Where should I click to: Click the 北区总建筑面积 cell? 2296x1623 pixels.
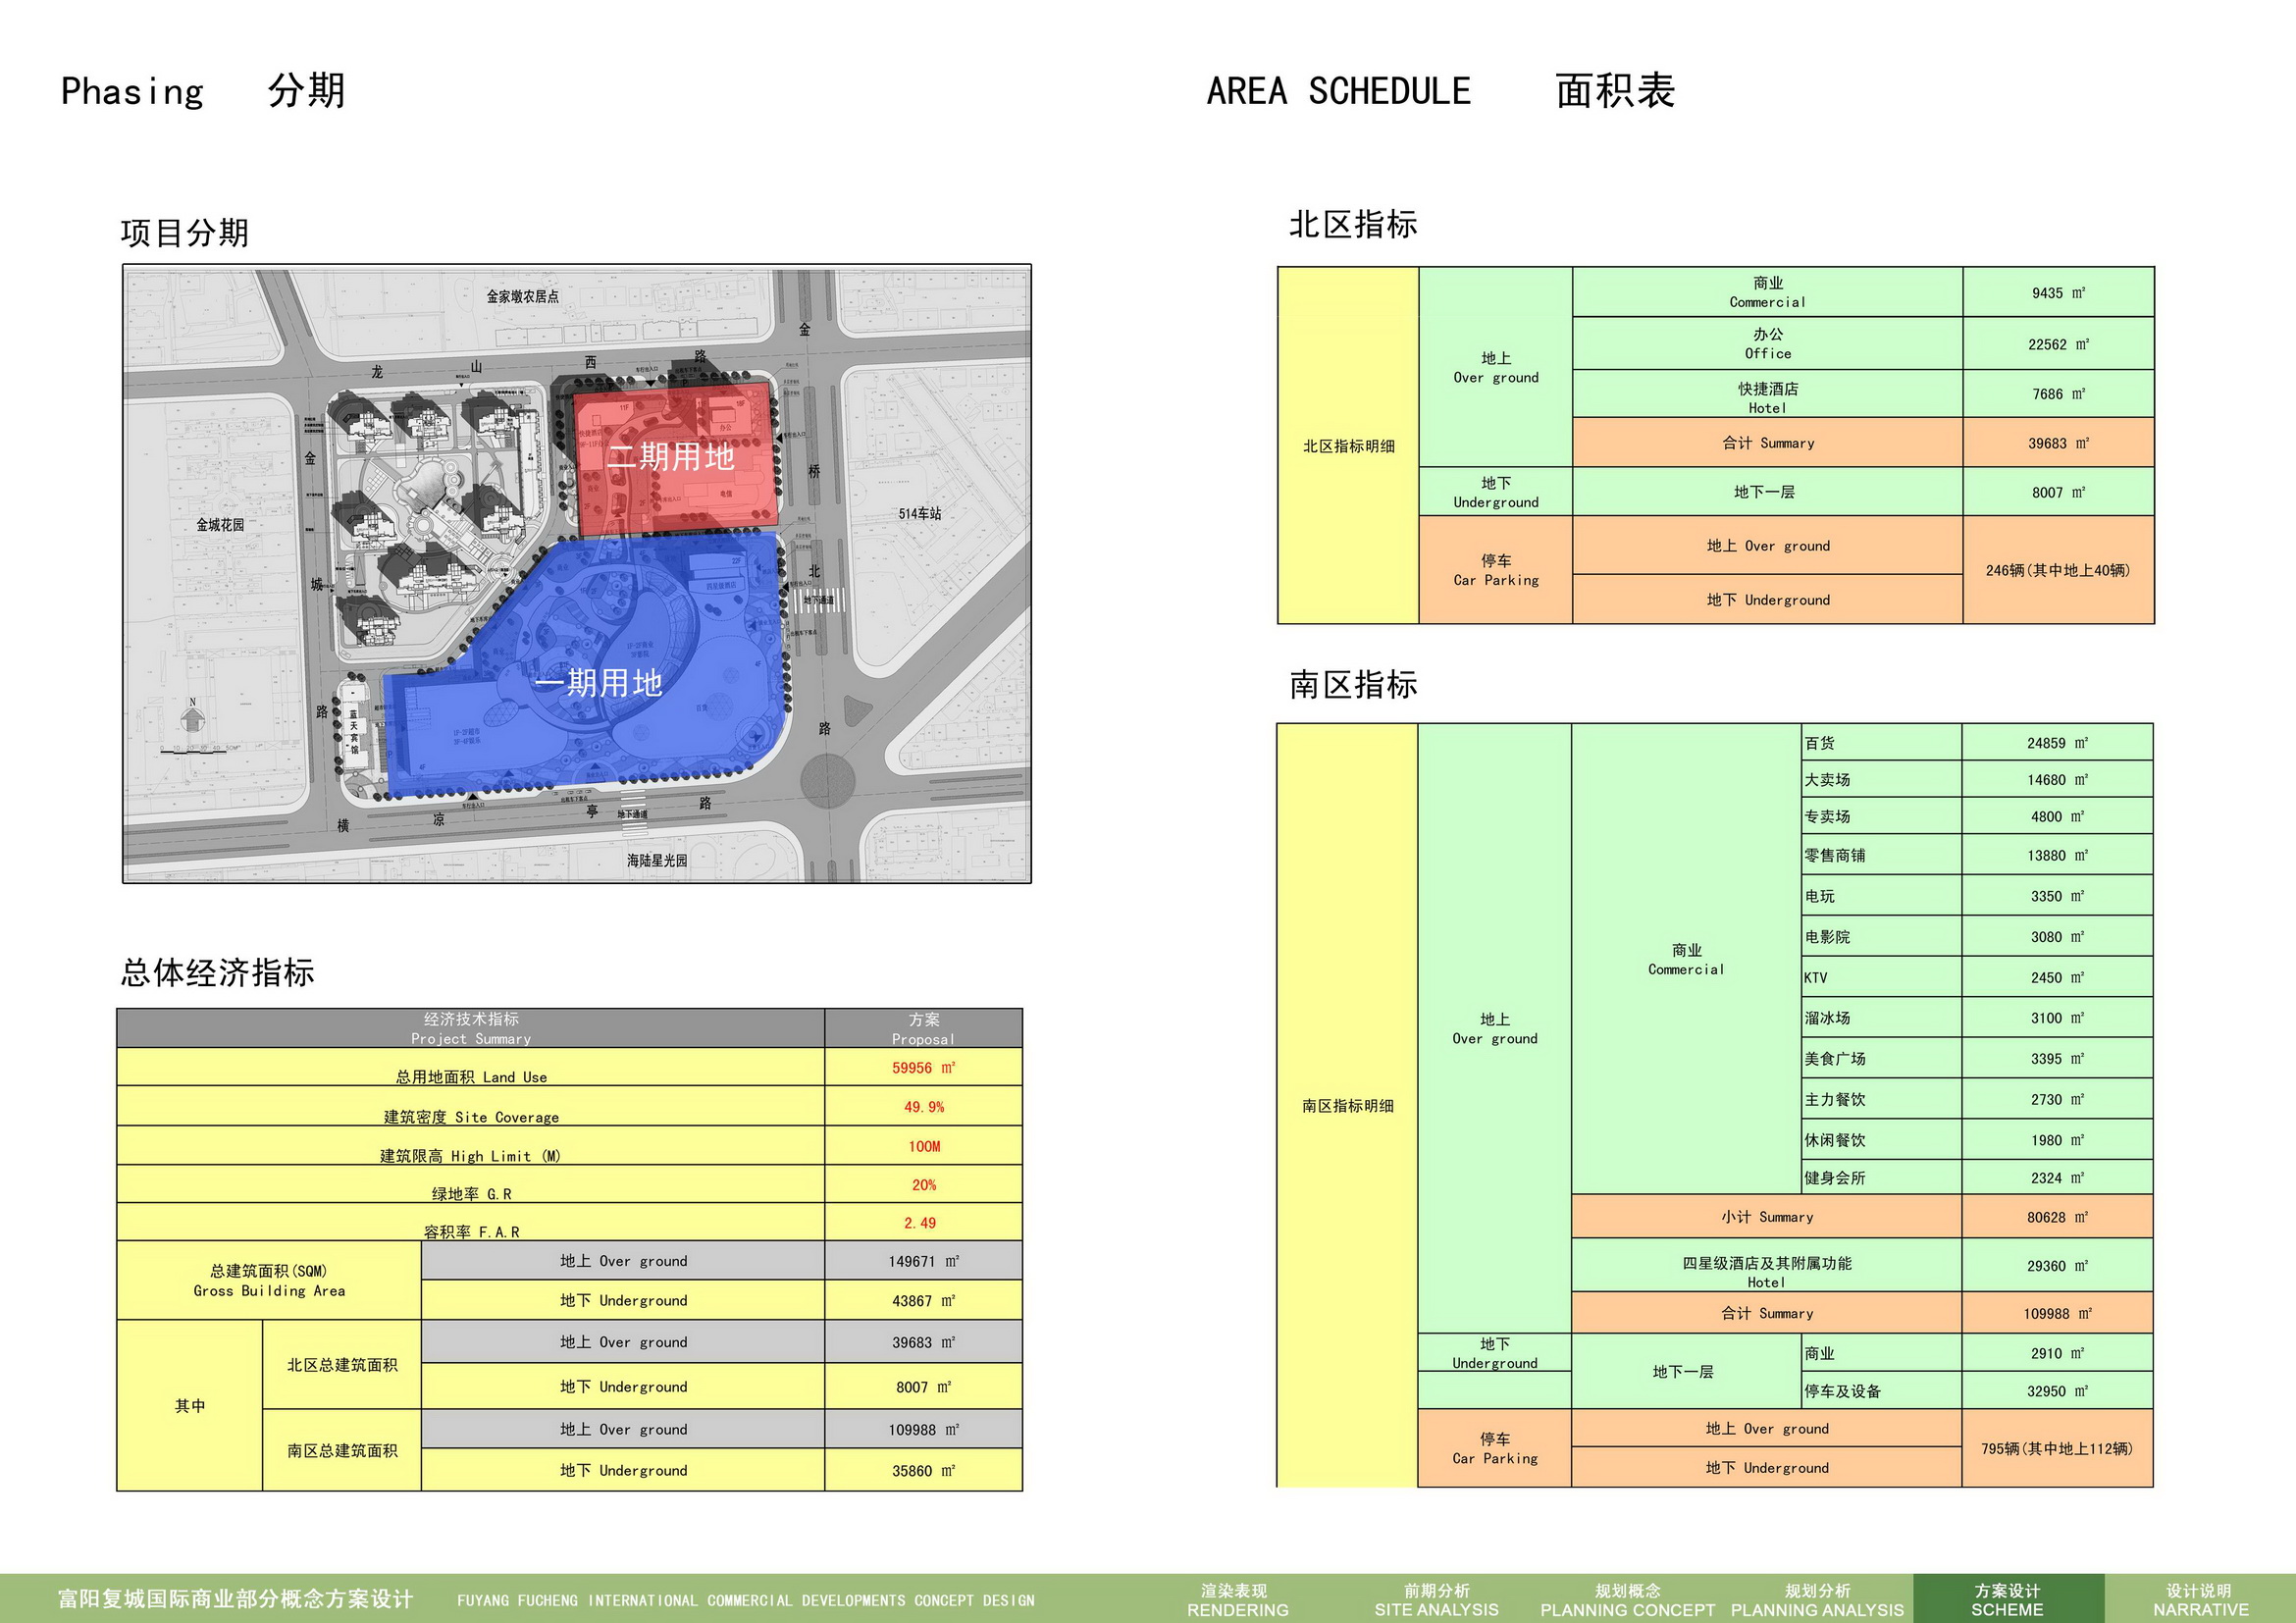tap(342, 1365)
